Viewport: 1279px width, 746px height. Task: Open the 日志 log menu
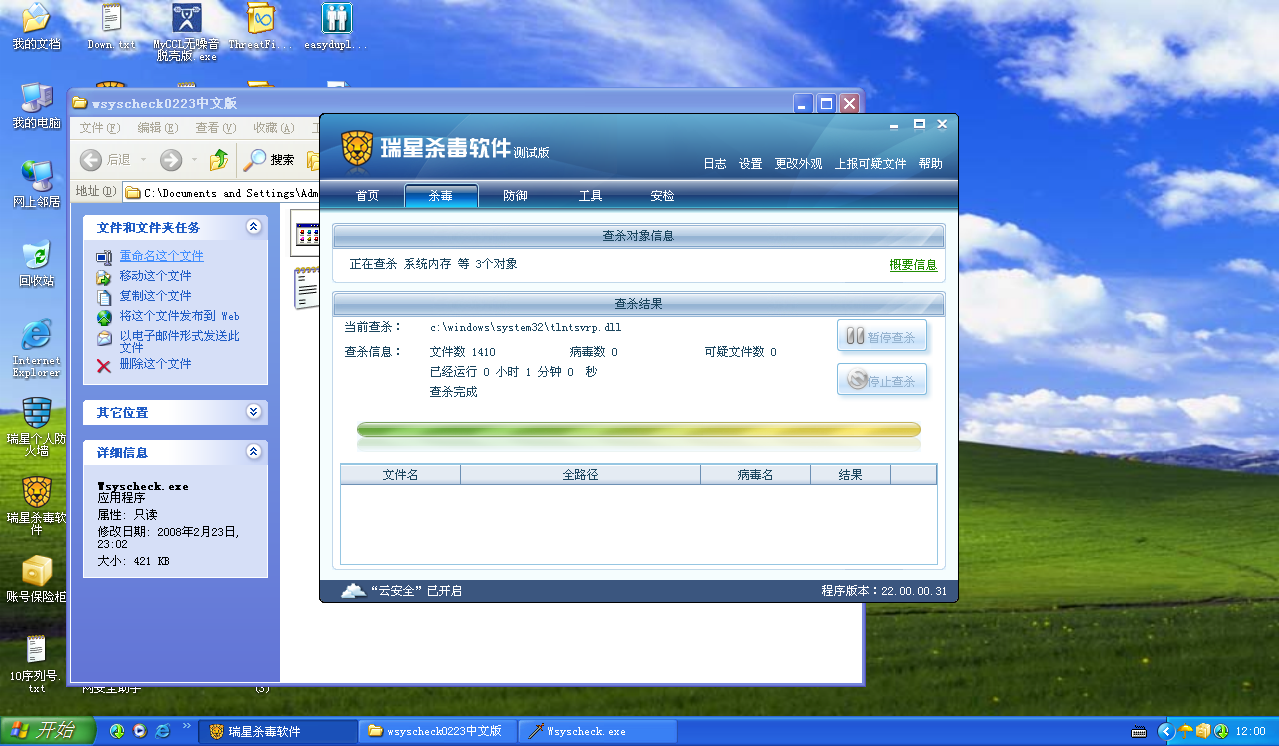(715, 164)
